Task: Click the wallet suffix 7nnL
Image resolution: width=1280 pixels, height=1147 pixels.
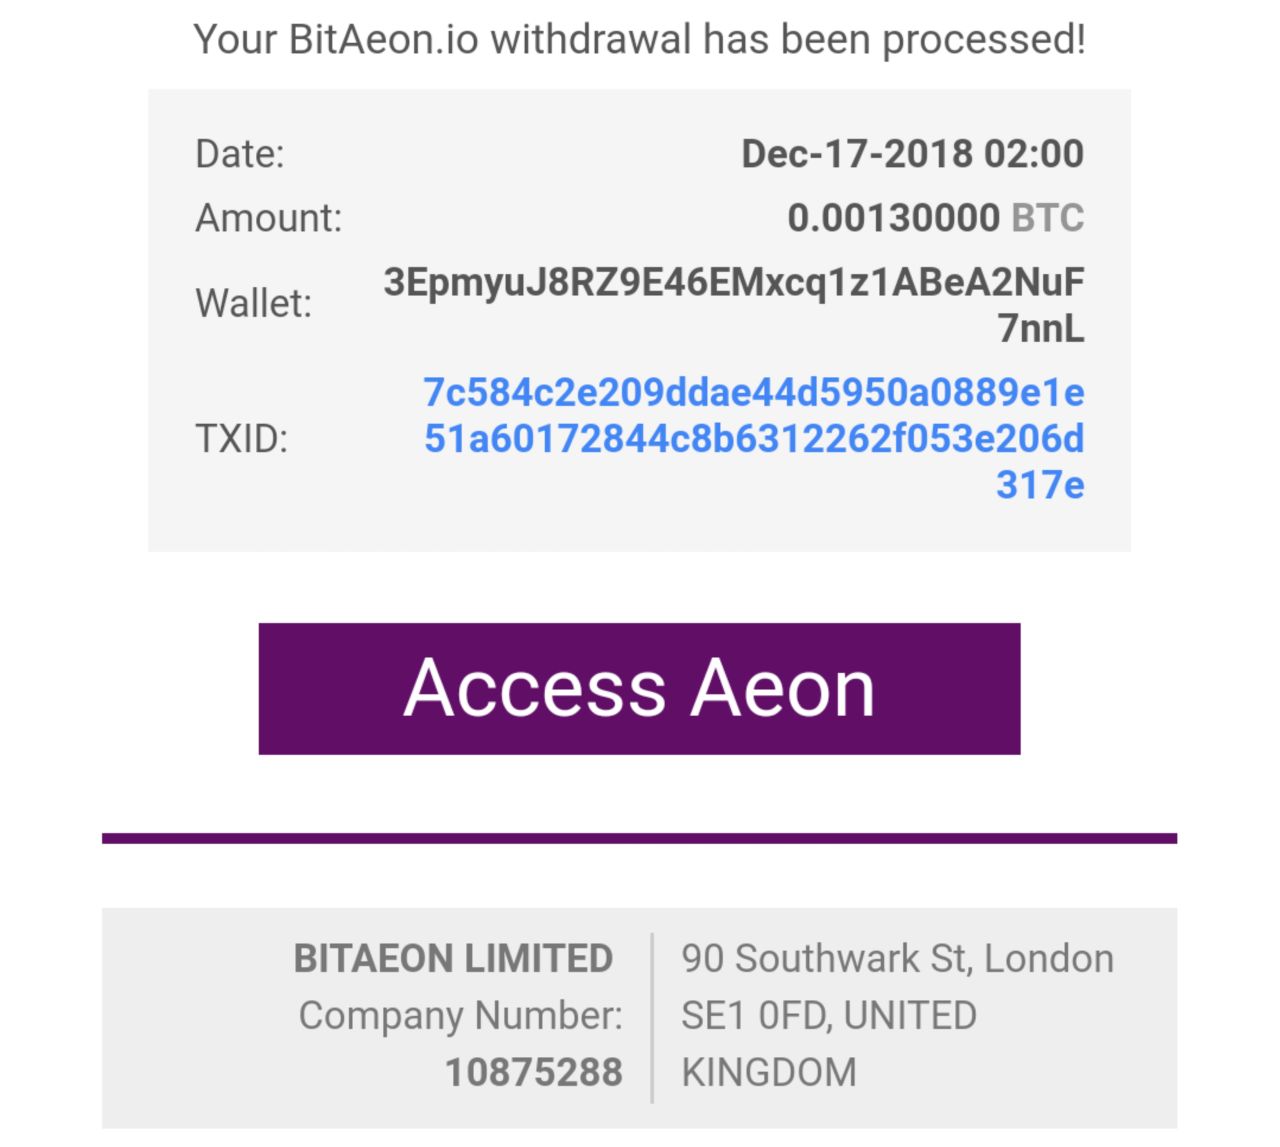Action: (1041, 328)
